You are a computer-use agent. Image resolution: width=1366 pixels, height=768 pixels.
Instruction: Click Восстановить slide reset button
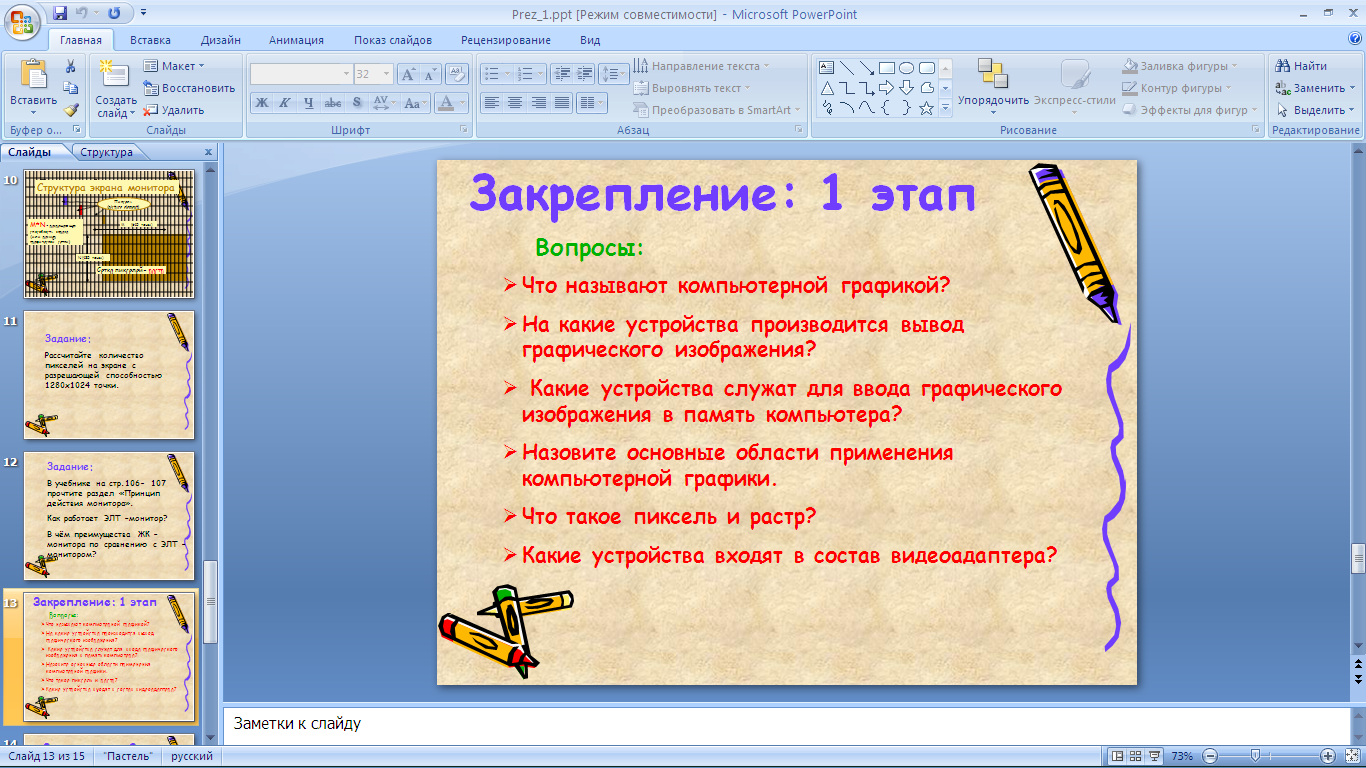pyautogui.click(x=190, y=88)
